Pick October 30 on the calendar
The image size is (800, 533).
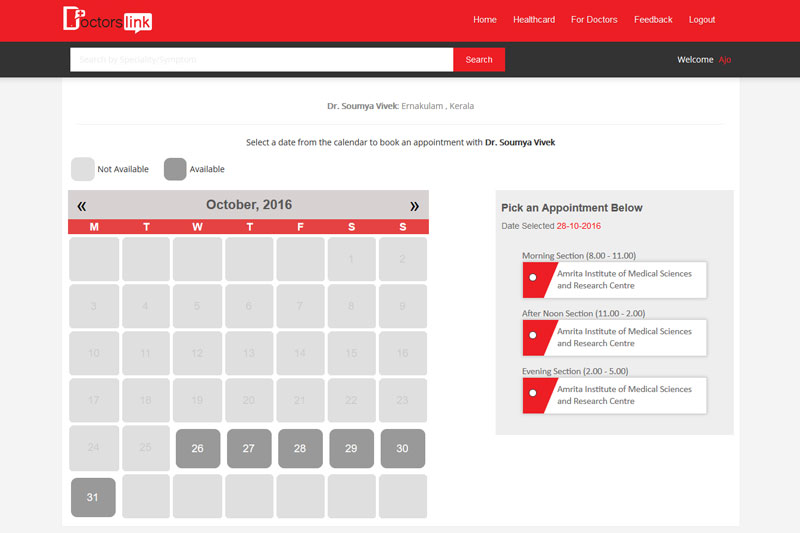[x=402, y=449]
